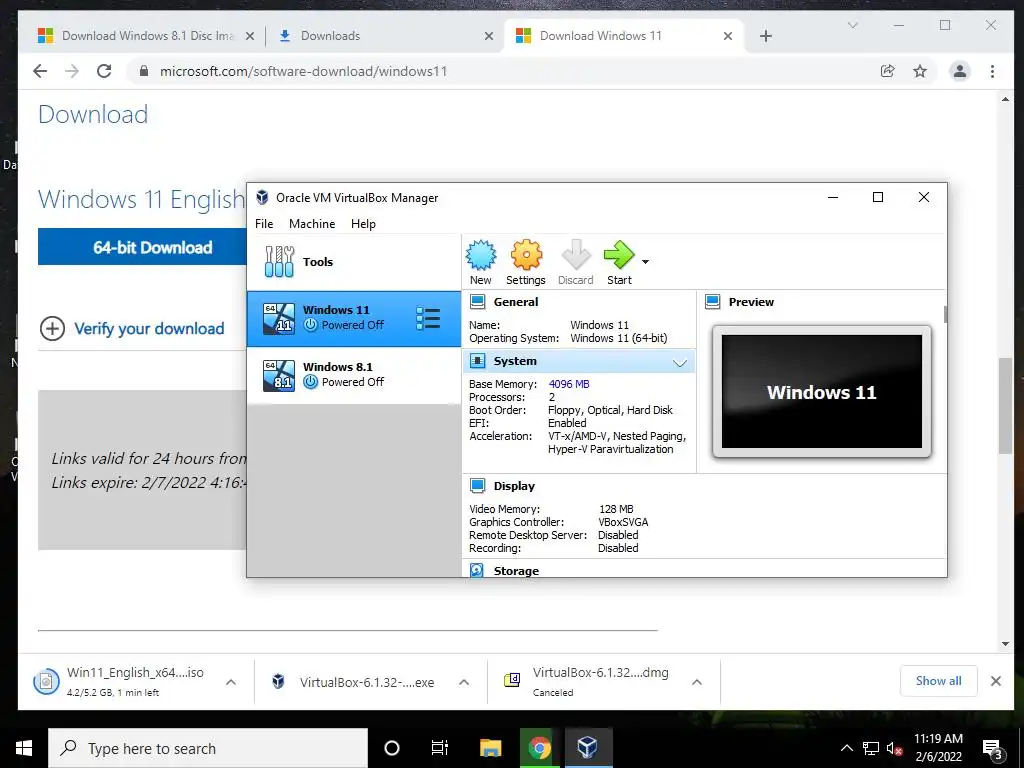Open VirtualBox-6.1.32 dmg download options chevron
Viewport: 1024px width, 768px height.
[x=697, y=682]
